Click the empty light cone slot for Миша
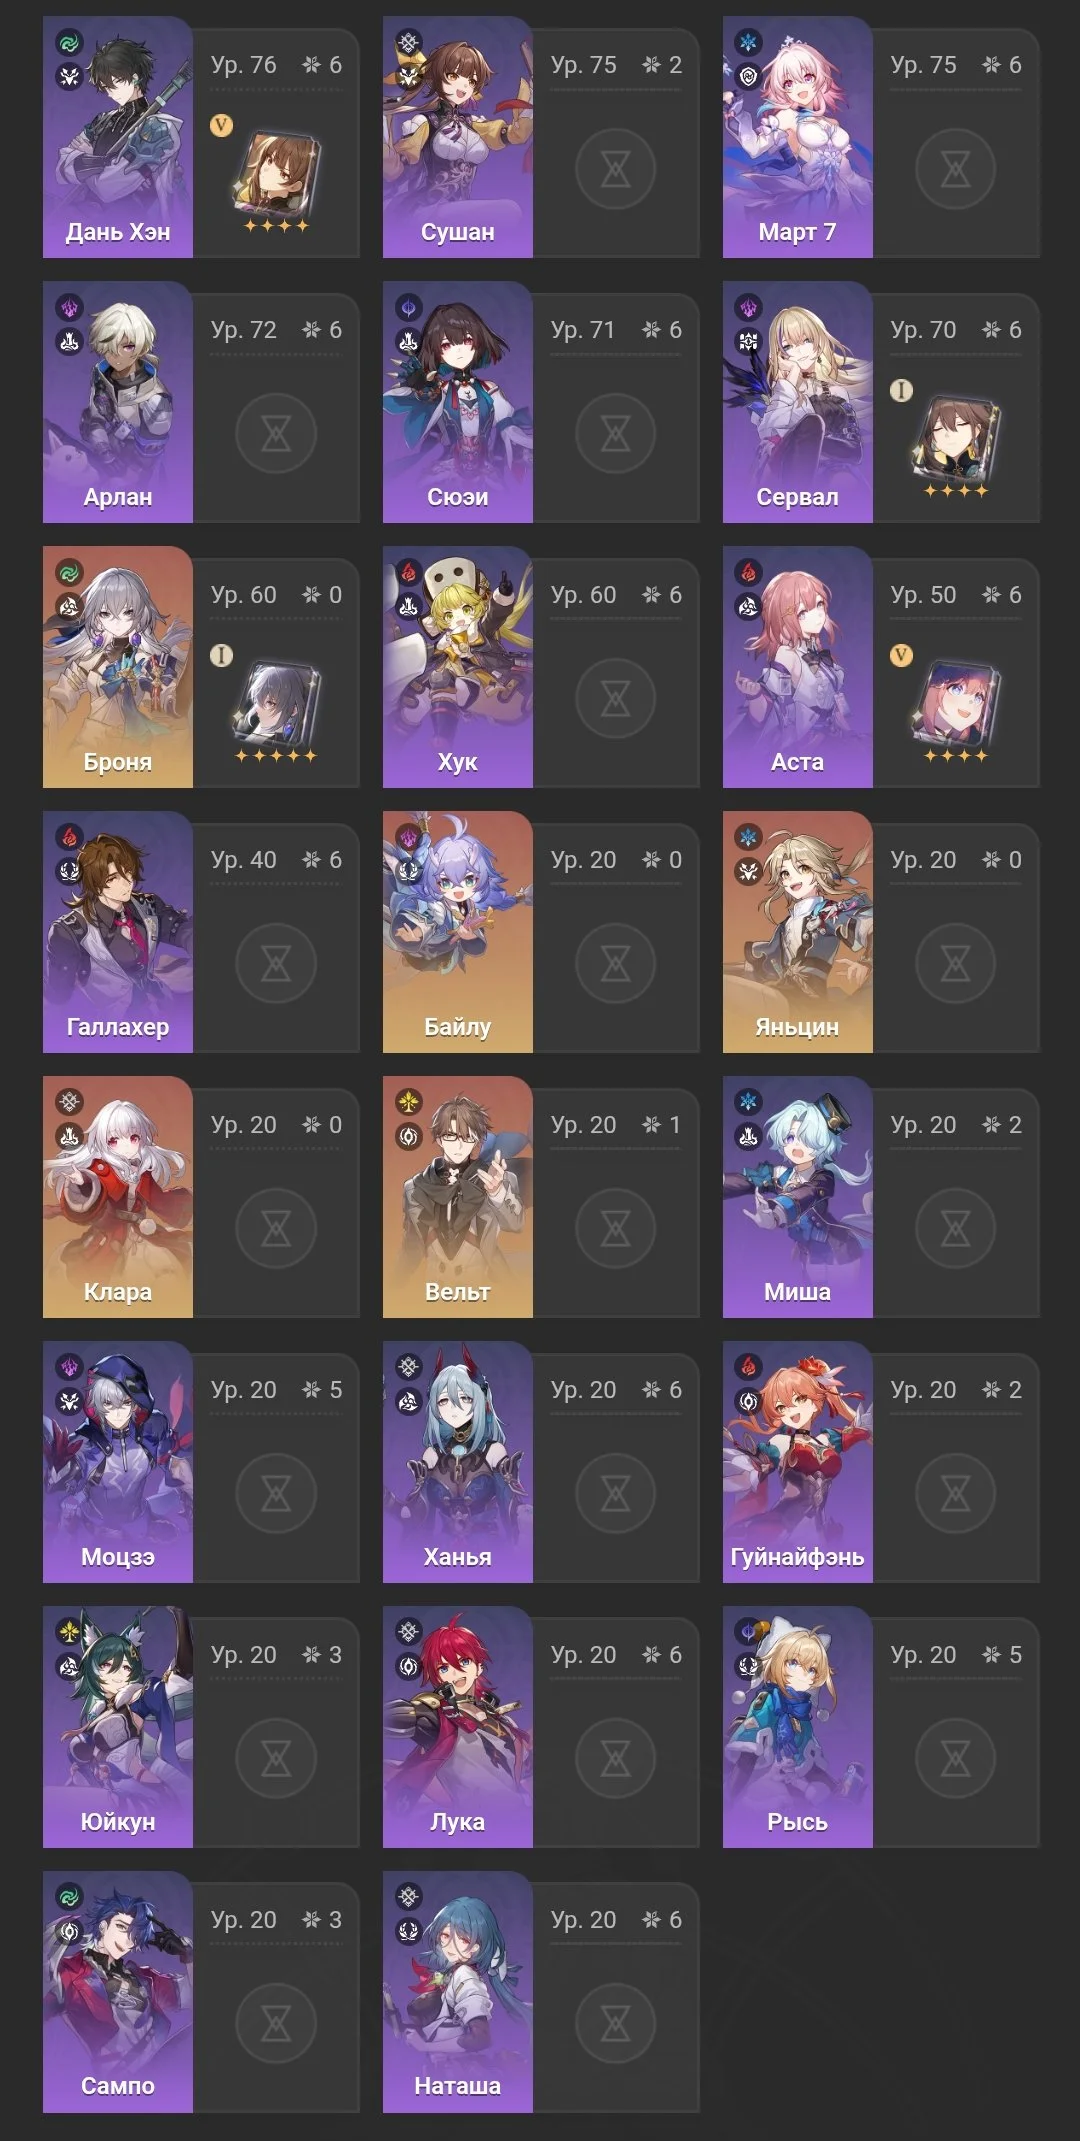This screenshot has height=2141, width=1080. (955, 1228)
